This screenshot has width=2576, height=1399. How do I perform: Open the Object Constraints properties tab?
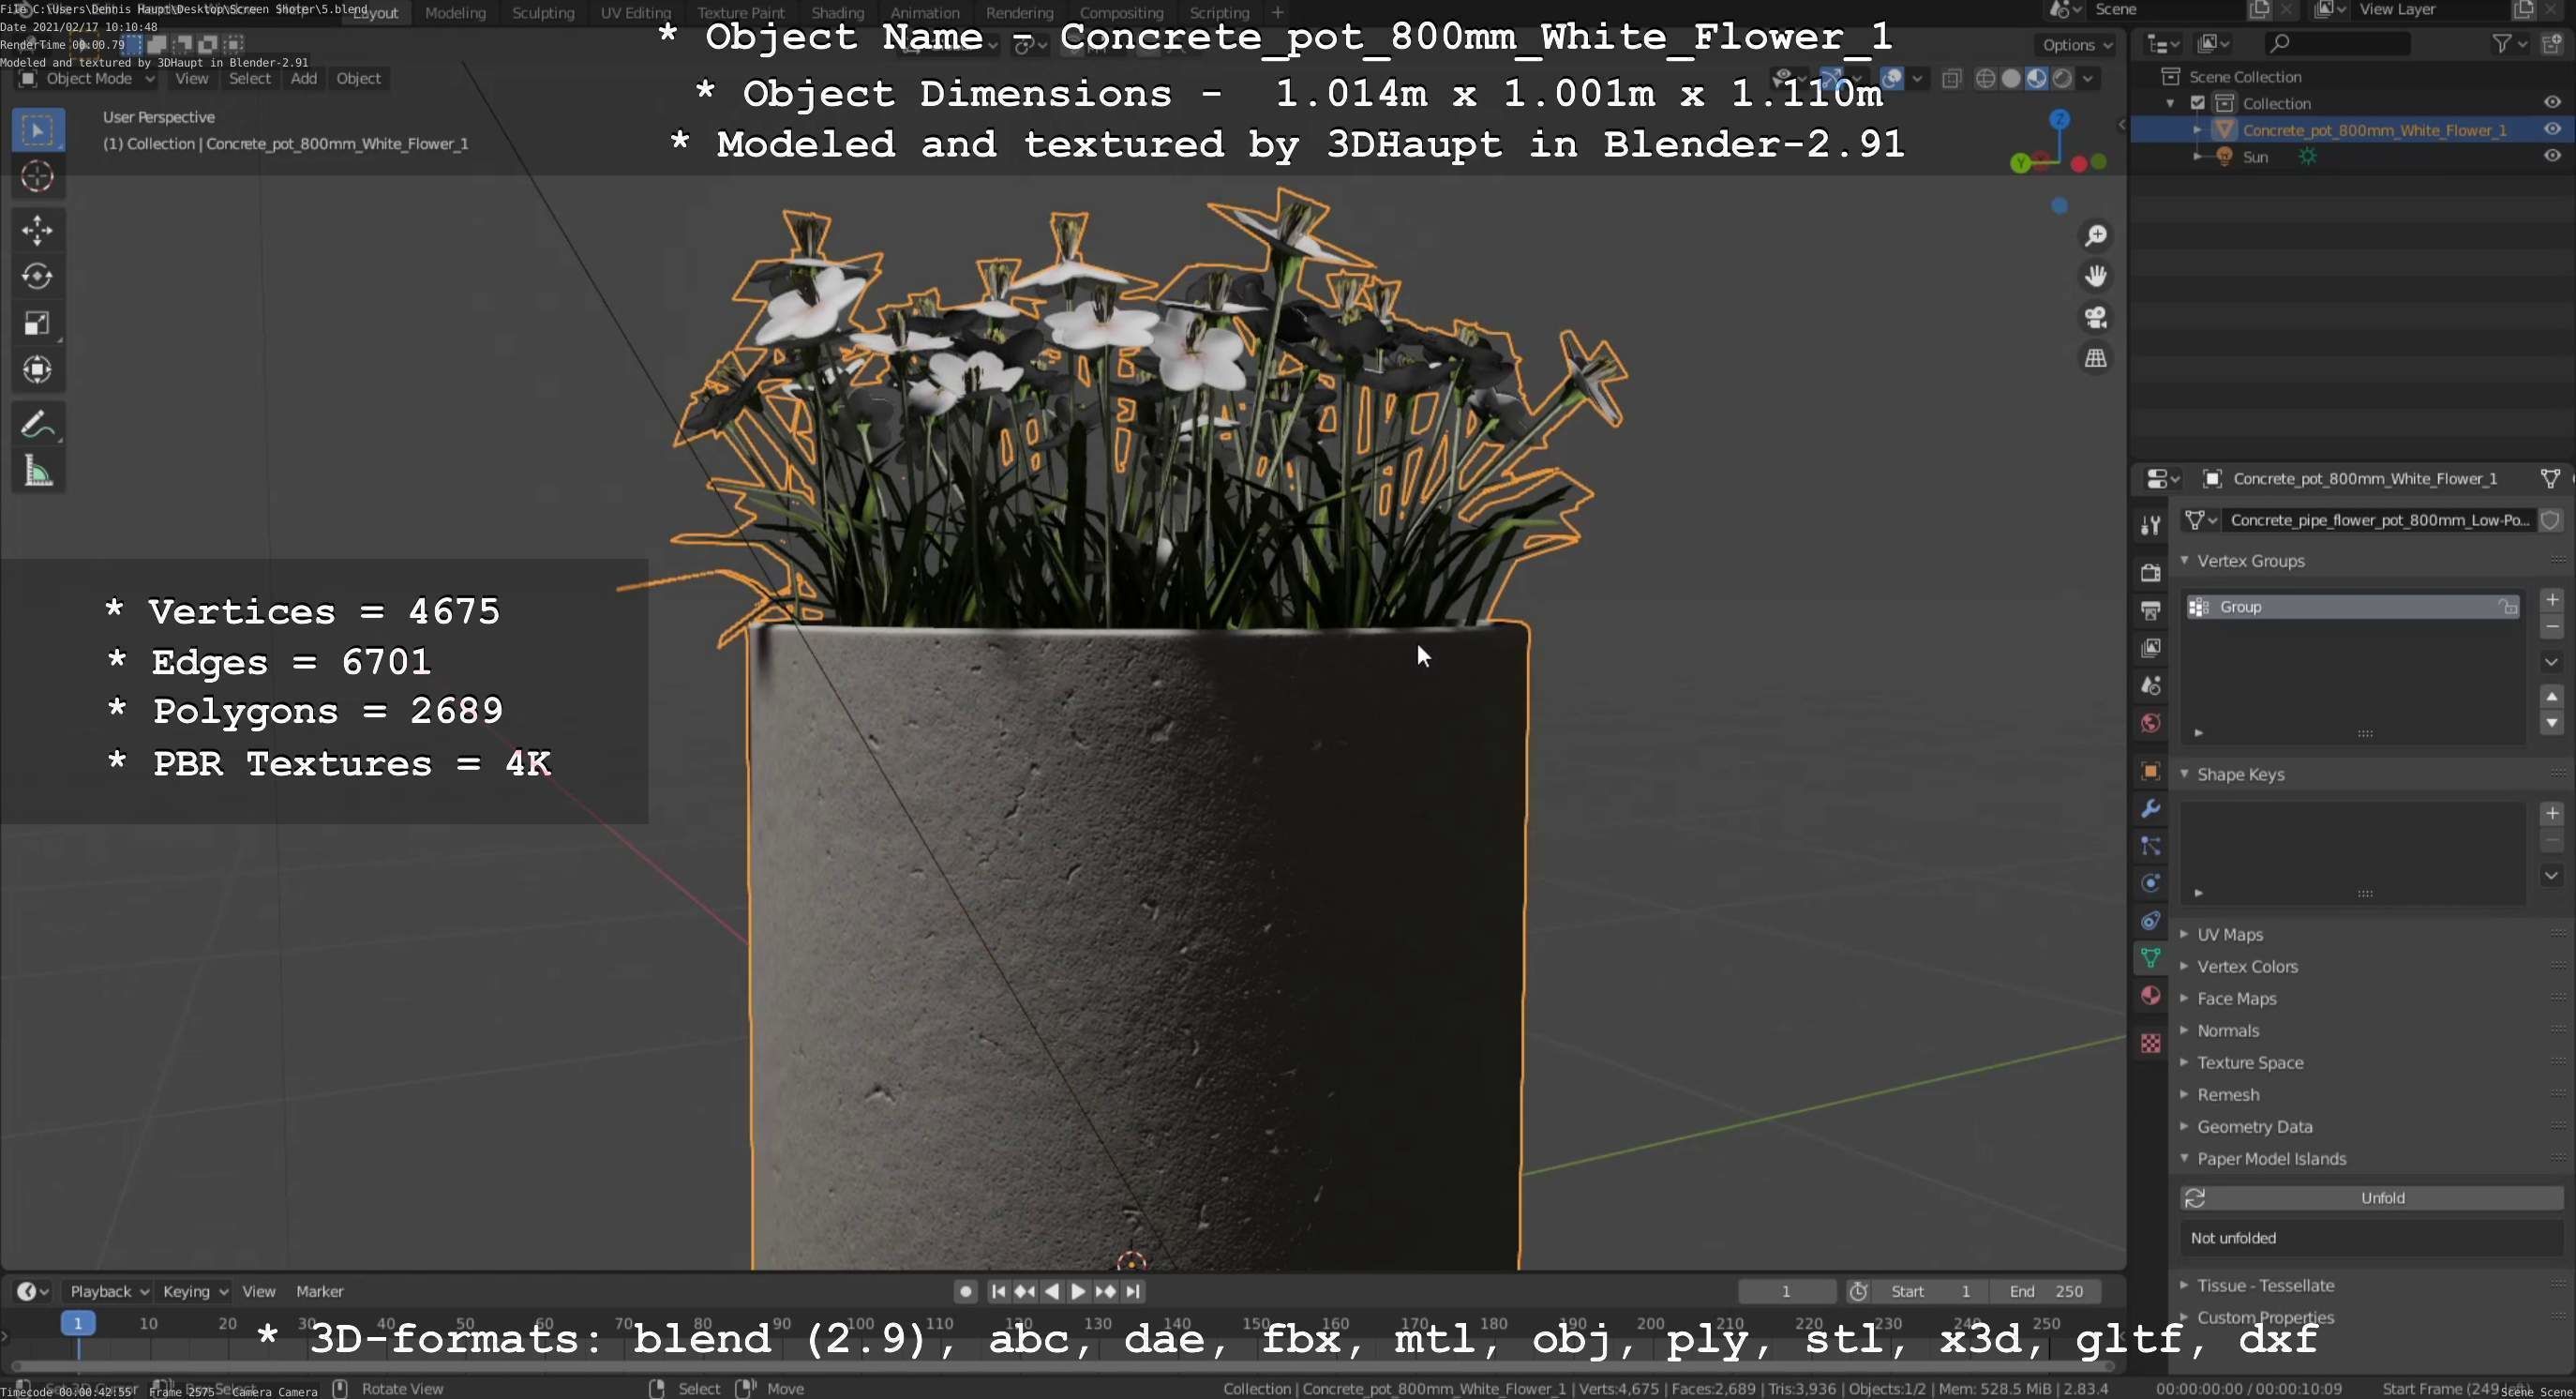tap(2151, 920)
